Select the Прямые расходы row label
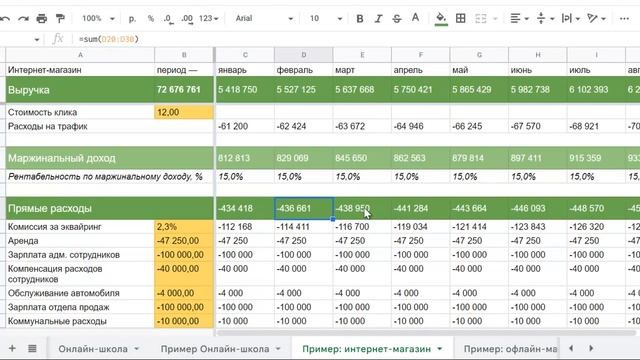This screenshot has width=640, height=360. 80,208
